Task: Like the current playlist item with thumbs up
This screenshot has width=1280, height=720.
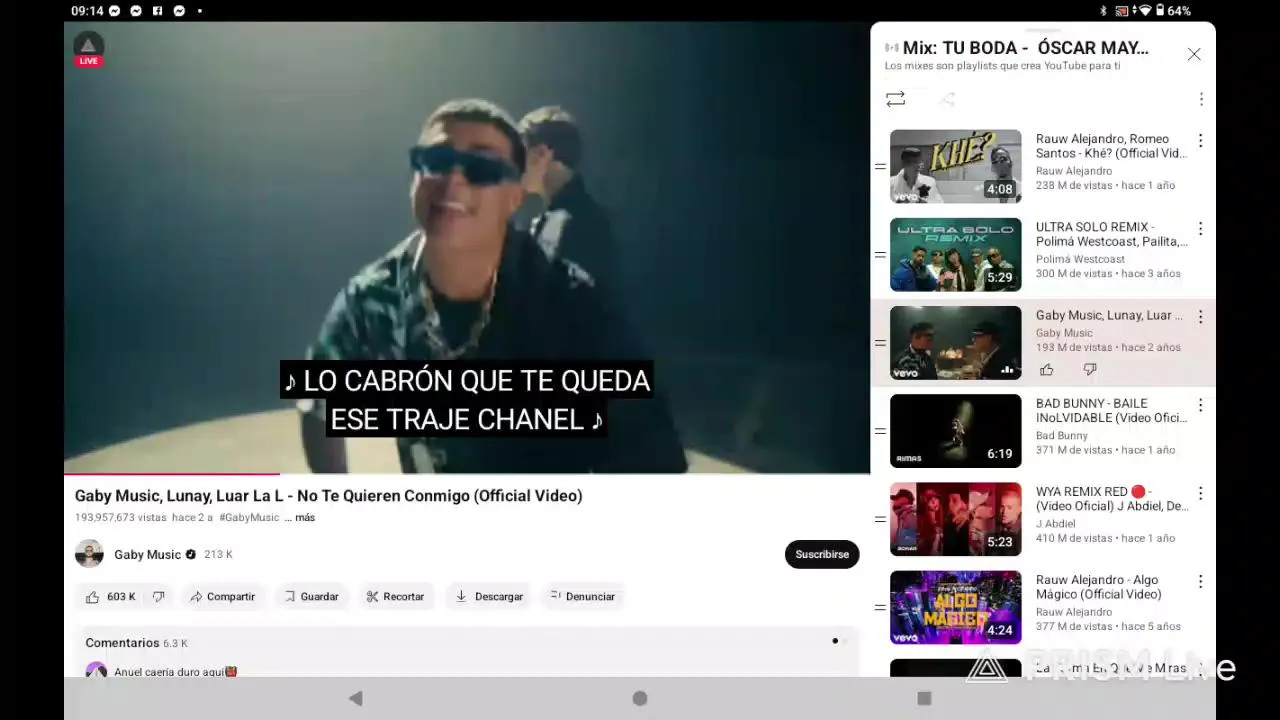Action: 1047,370
